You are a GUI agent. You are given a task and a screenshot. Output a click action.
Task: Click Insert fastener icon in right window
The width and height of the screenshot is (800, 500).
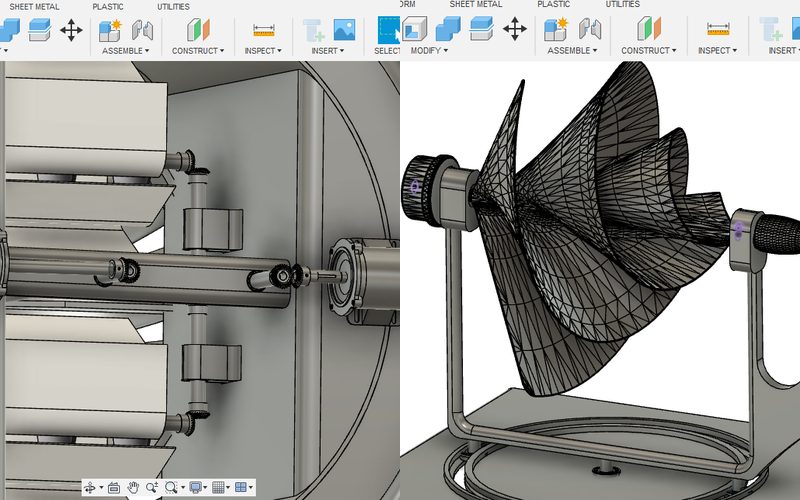(x=771, y=29)
